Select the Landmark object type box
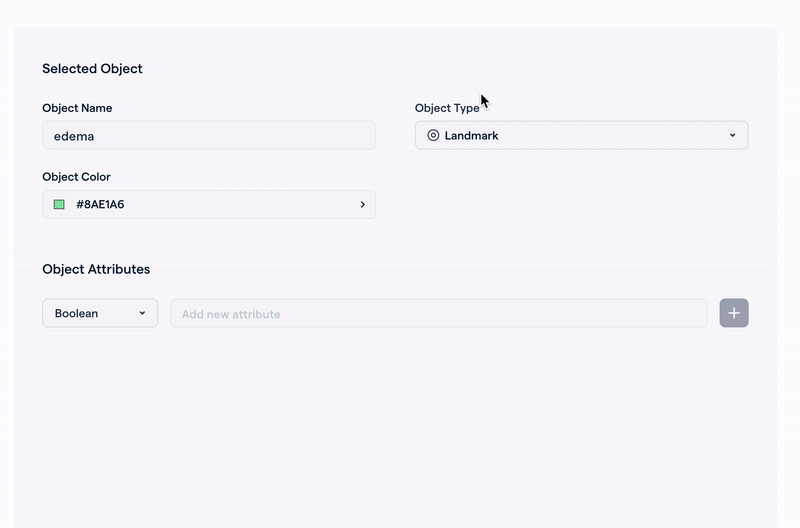The height and width of the screenshot is (528, 800). (582, 135)
